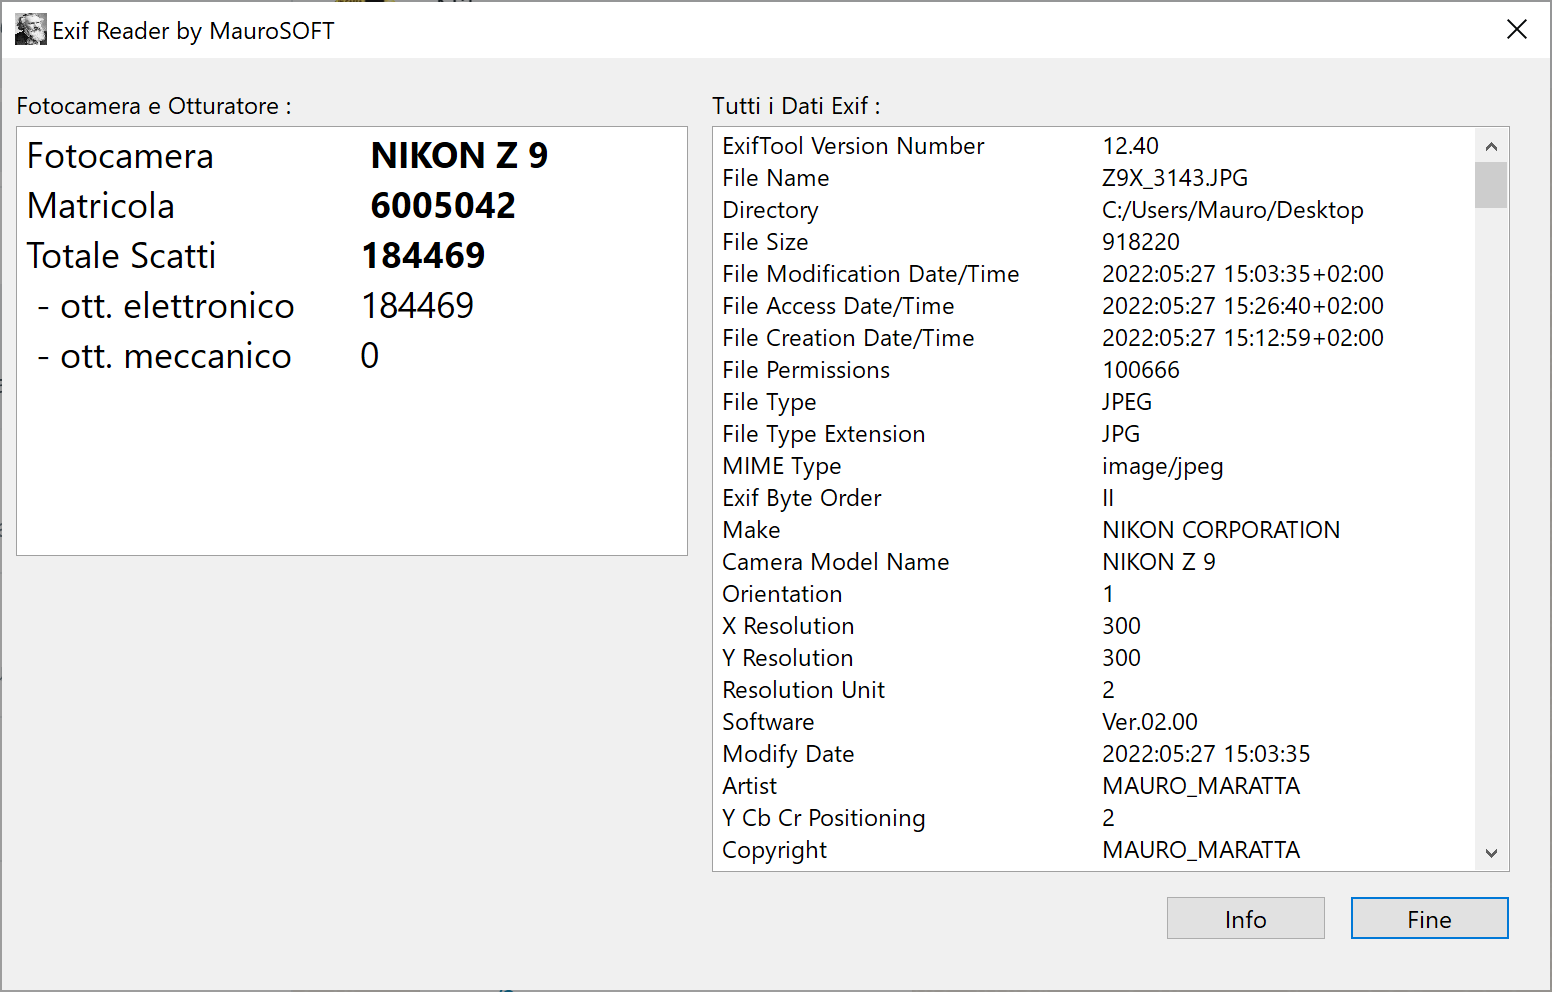
Task: Click the 12.40 version value
Action: pos(1130,146)
